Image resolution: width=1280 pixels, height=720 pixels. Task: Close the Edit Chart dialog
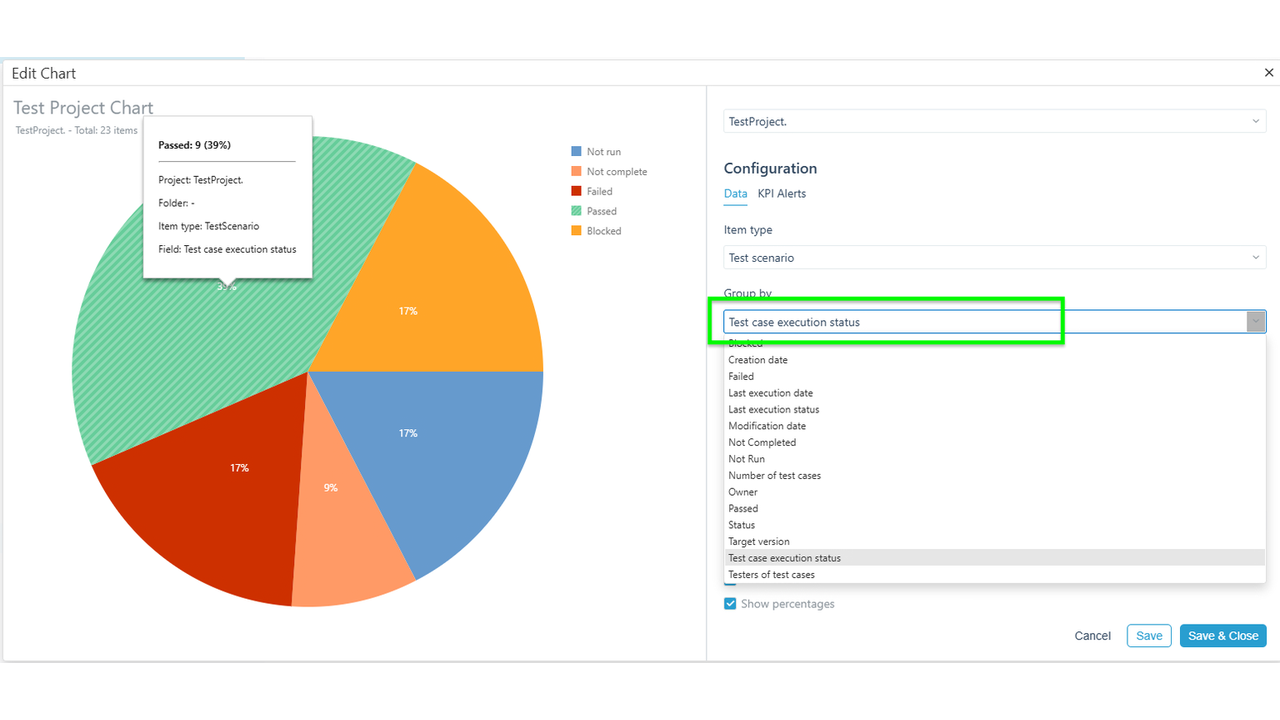tap(1269, 73)
